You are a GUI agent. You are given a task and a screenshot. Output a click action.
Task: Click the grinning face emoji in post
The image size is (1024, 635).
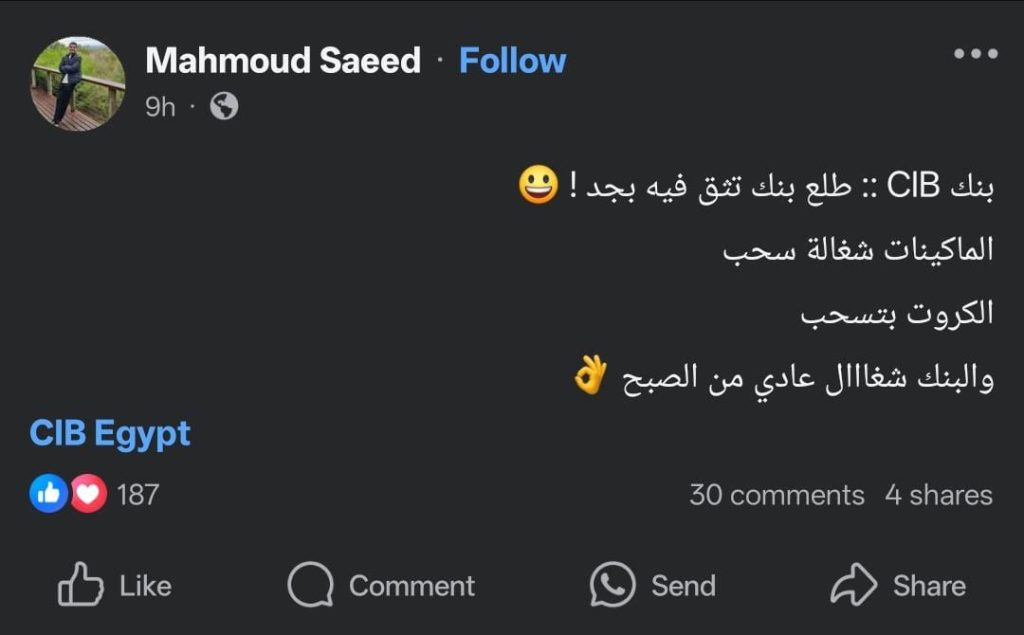tap(538, 187)
